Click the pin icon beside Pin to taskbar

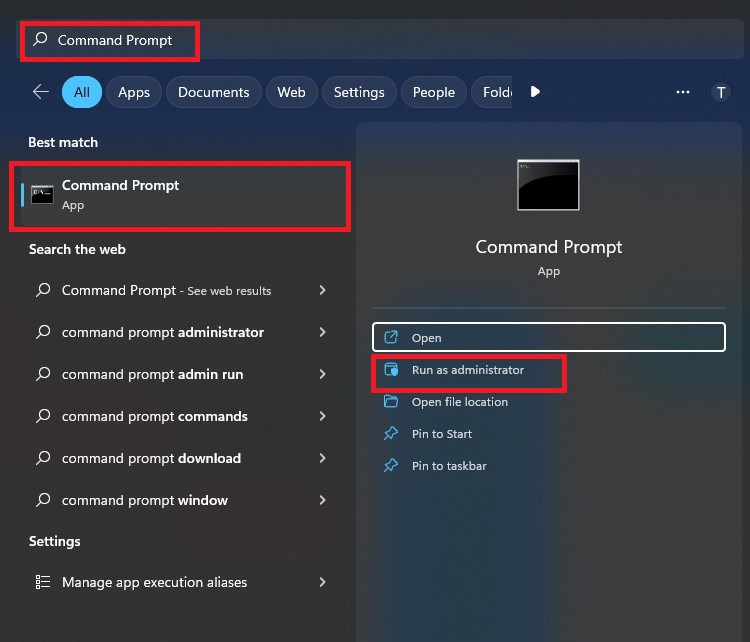391,465
